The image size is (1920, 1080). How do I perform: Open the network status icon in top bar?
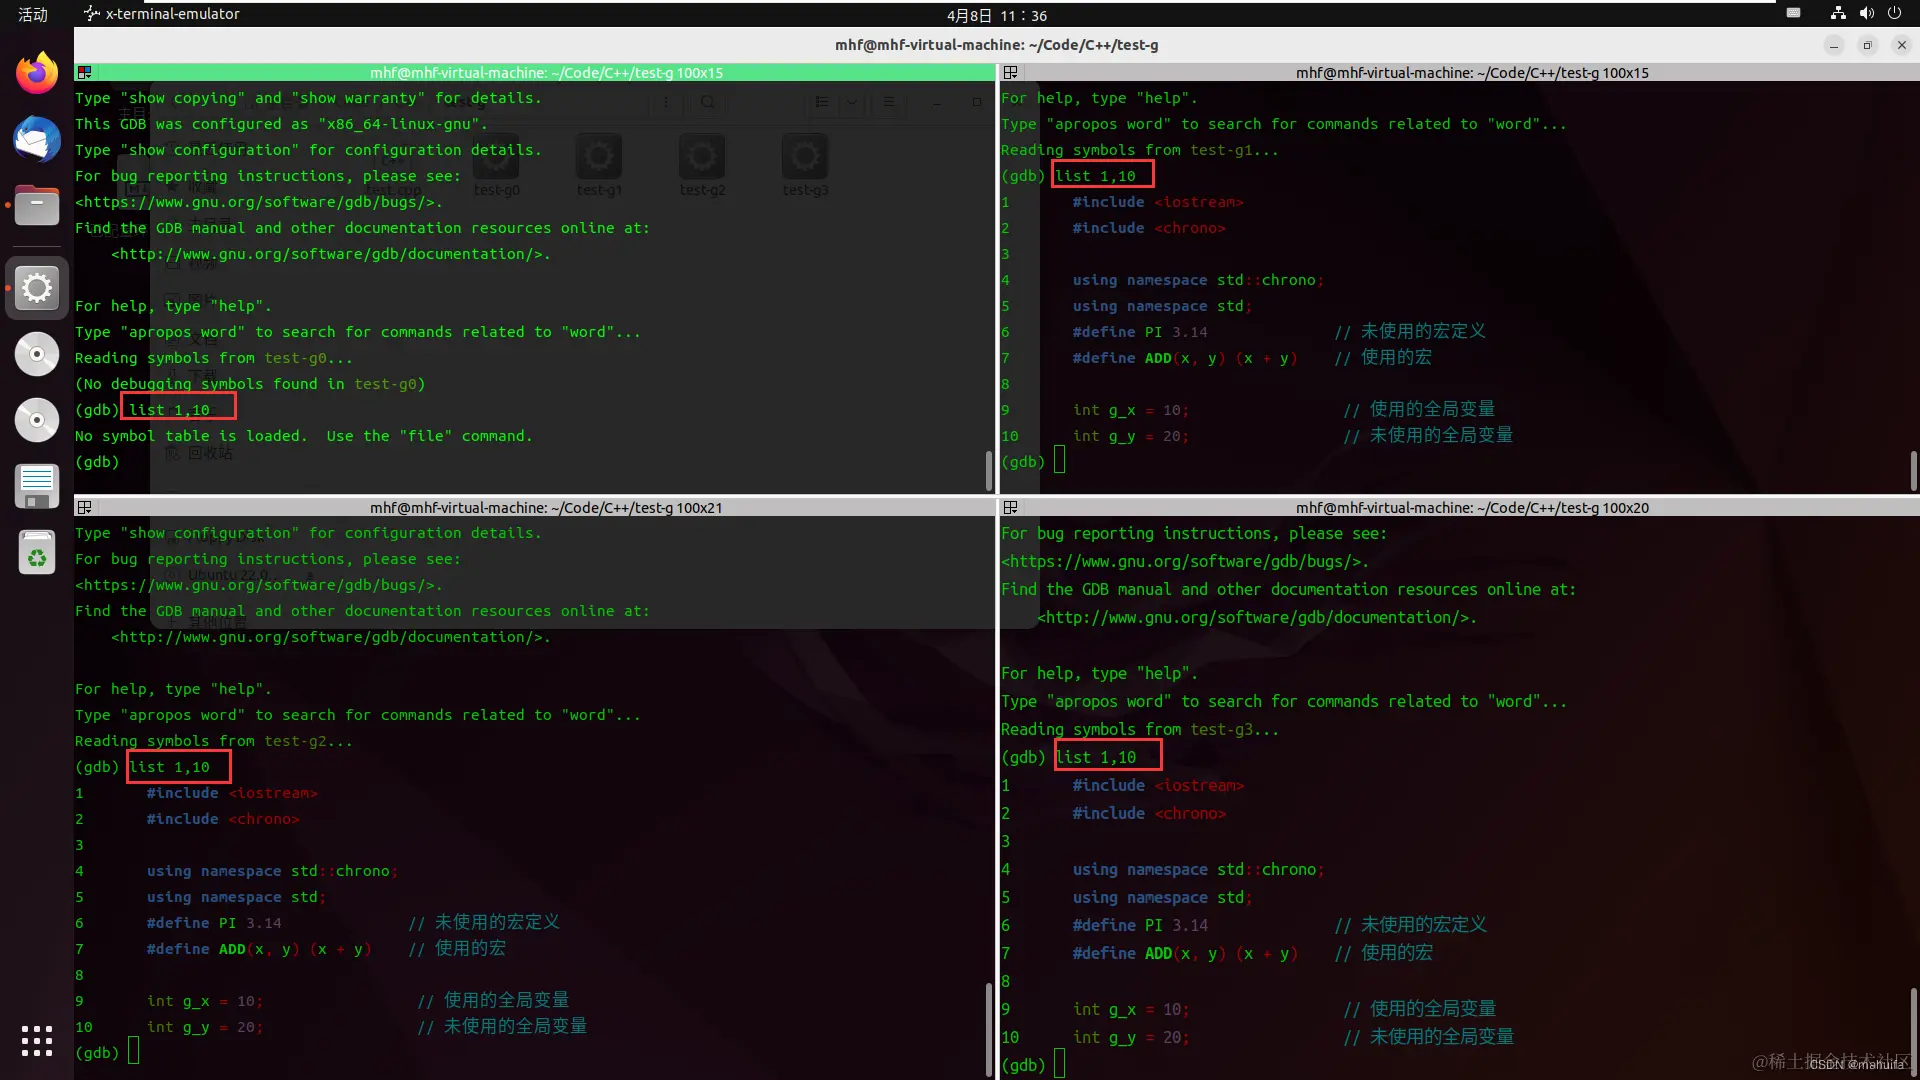1838,14
